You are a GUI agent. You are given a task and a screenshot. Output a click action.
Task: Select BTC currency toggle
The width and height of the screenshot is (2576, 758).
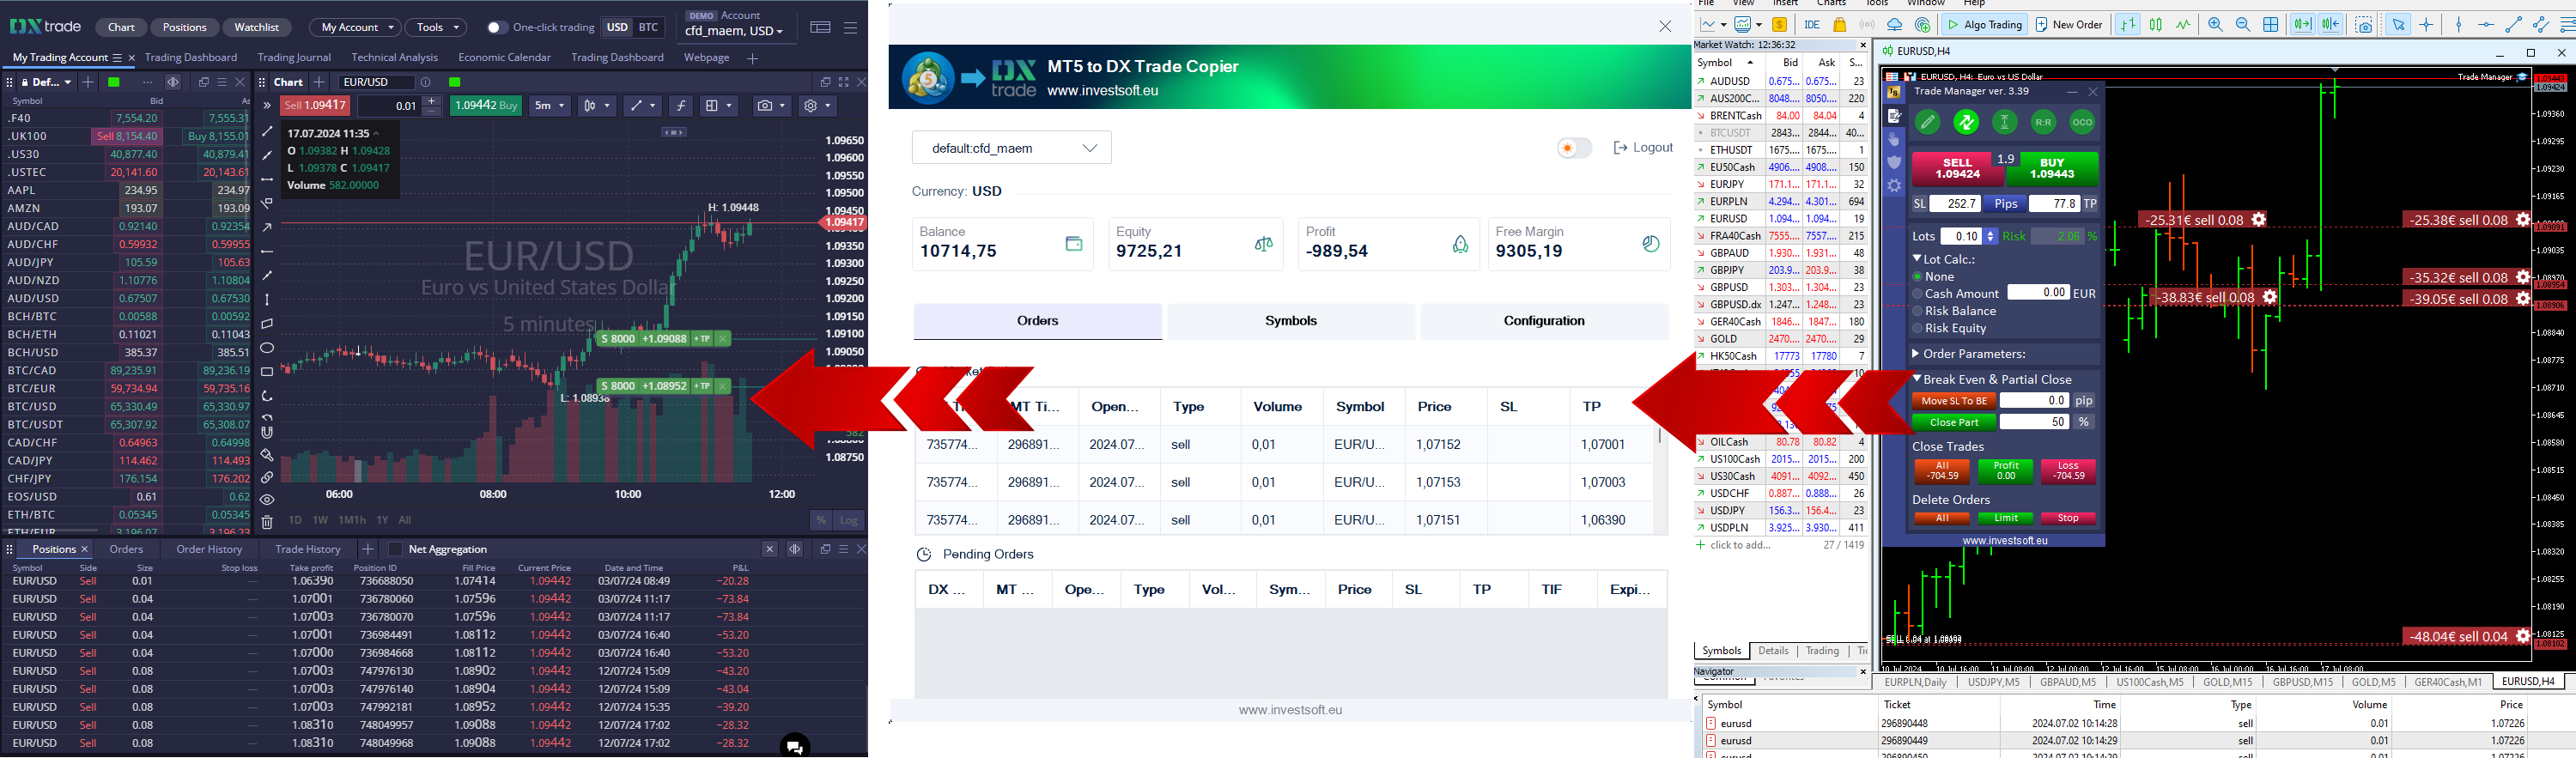click(x=649, y=28)
